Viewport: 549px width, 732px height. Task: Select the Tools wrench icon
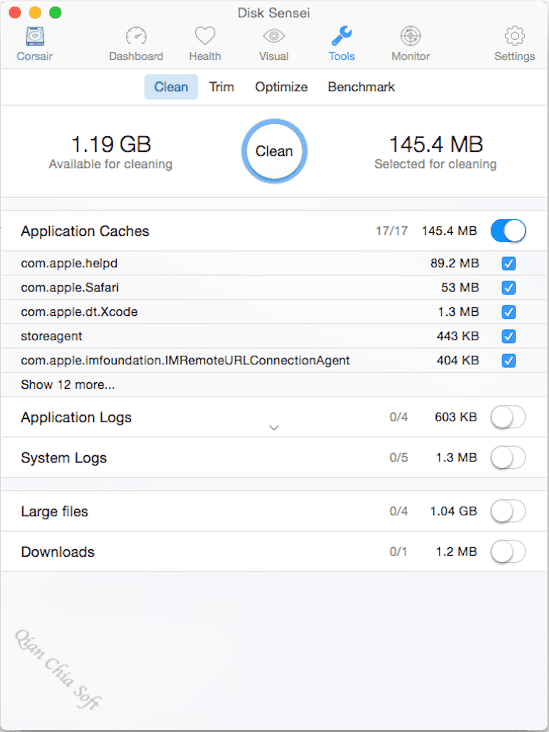(x=341, y=36)
